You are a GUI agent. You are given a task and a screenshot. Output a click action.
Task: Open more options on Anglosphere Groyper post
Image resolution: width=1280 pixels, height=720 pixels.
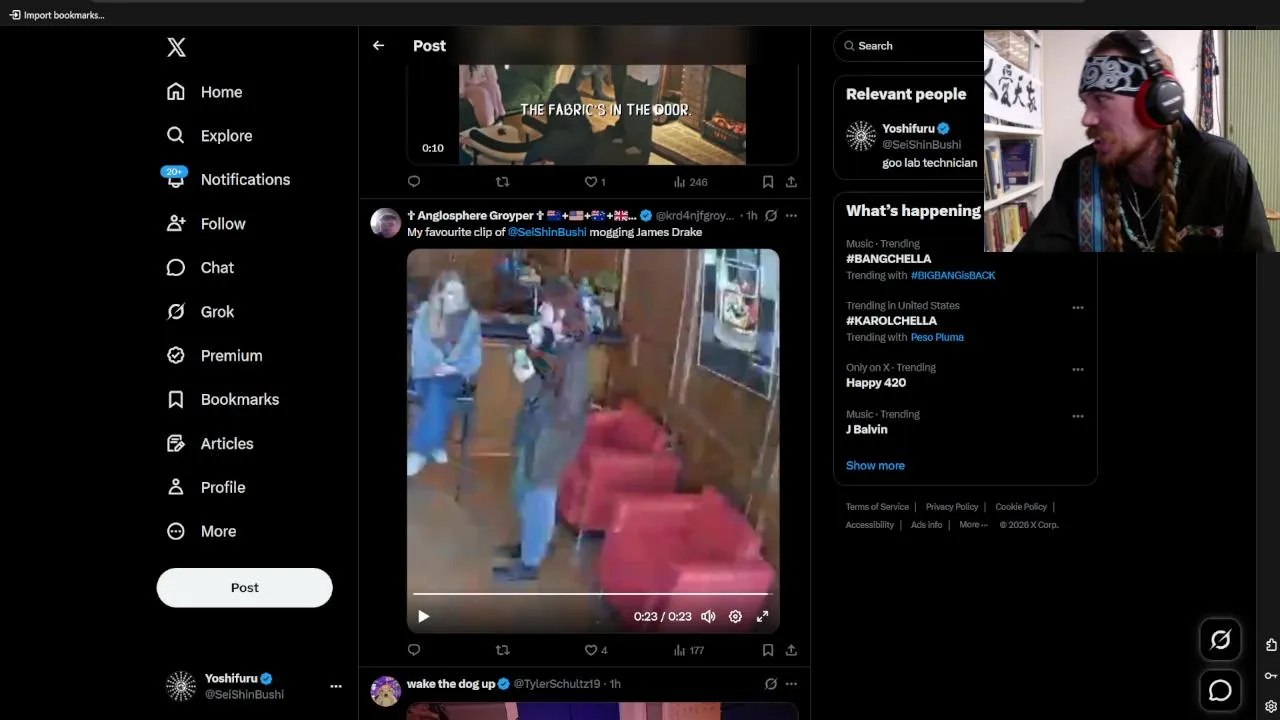tap(791, 215)
